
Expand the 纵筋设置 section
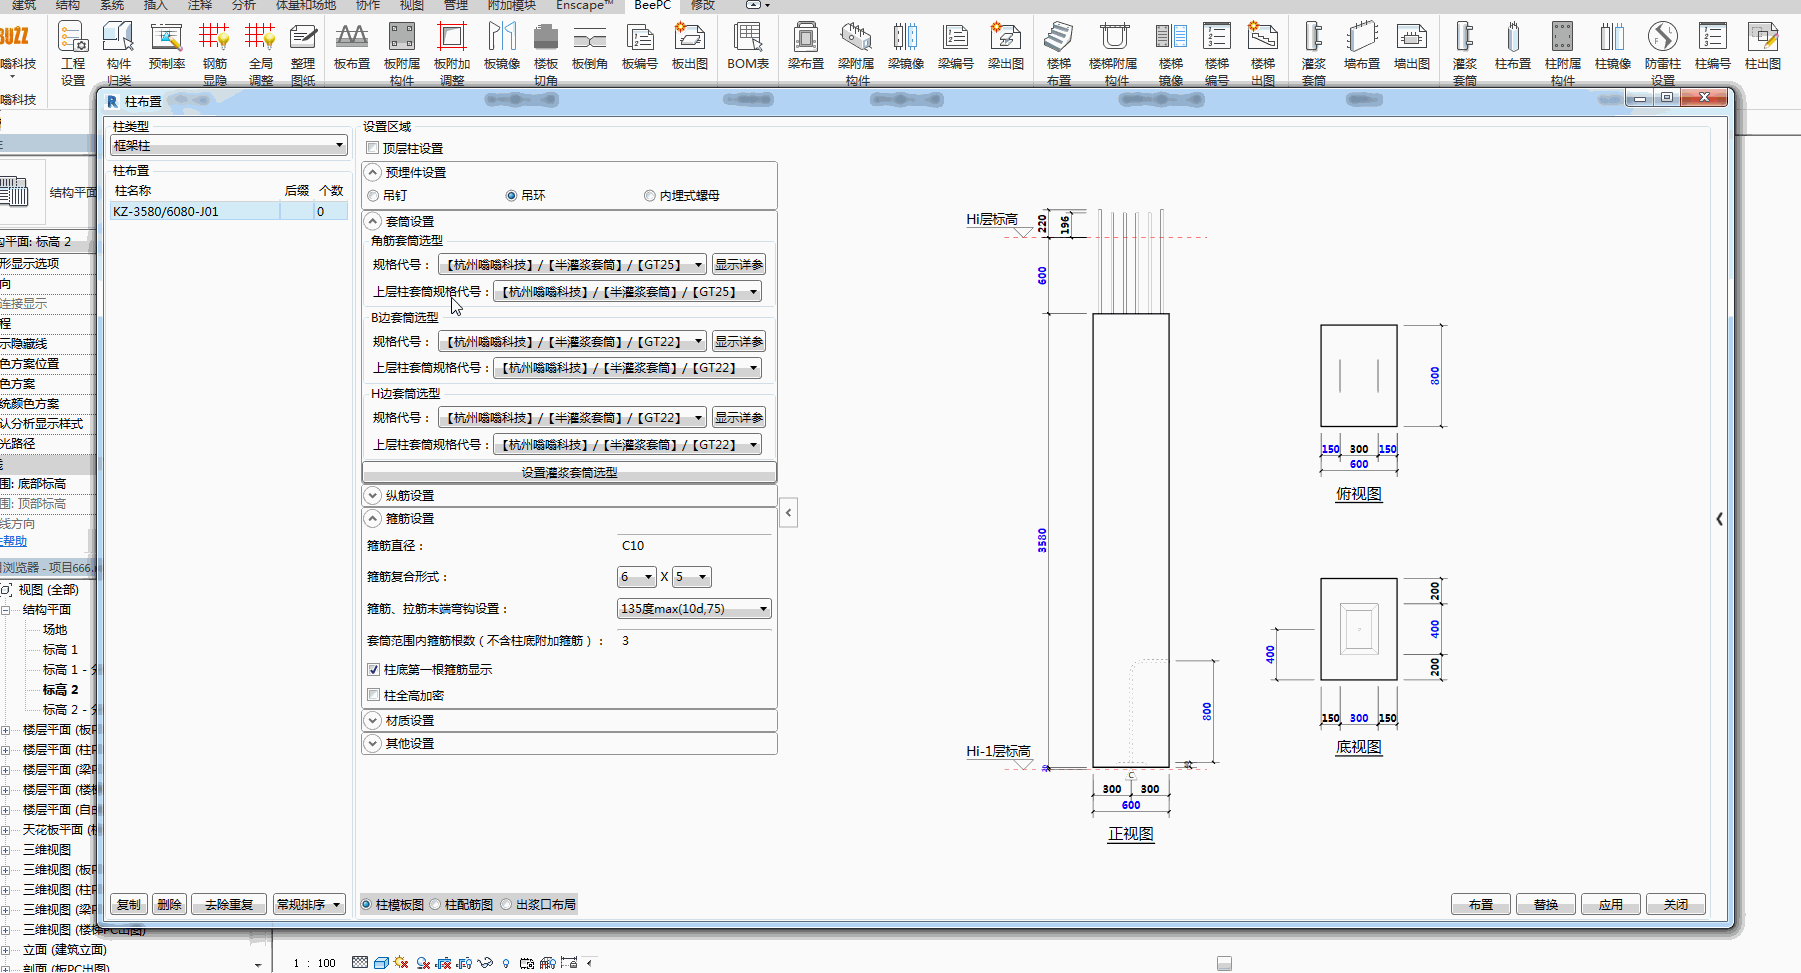pos(373,496)
